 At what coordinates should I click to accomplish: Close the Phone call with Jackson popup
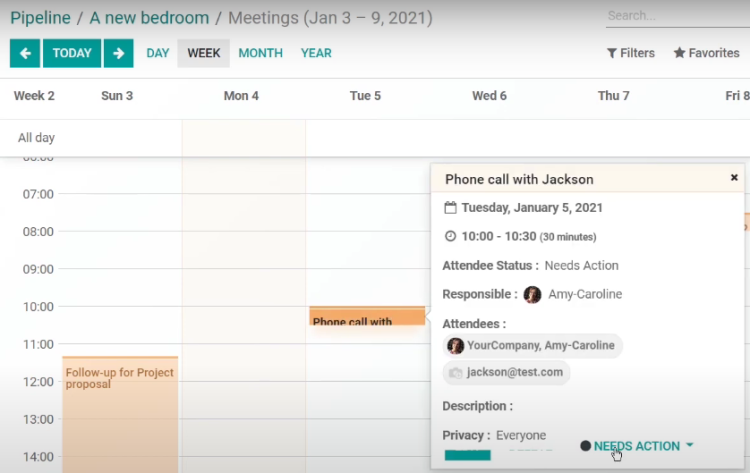coord(734,178)
